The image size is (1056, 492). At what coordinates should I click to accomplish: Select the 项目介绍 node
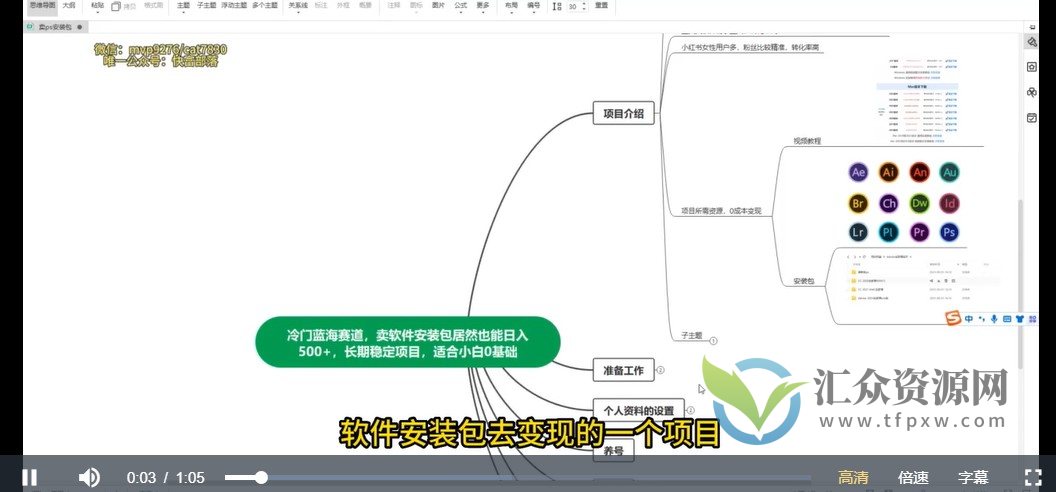624,114
